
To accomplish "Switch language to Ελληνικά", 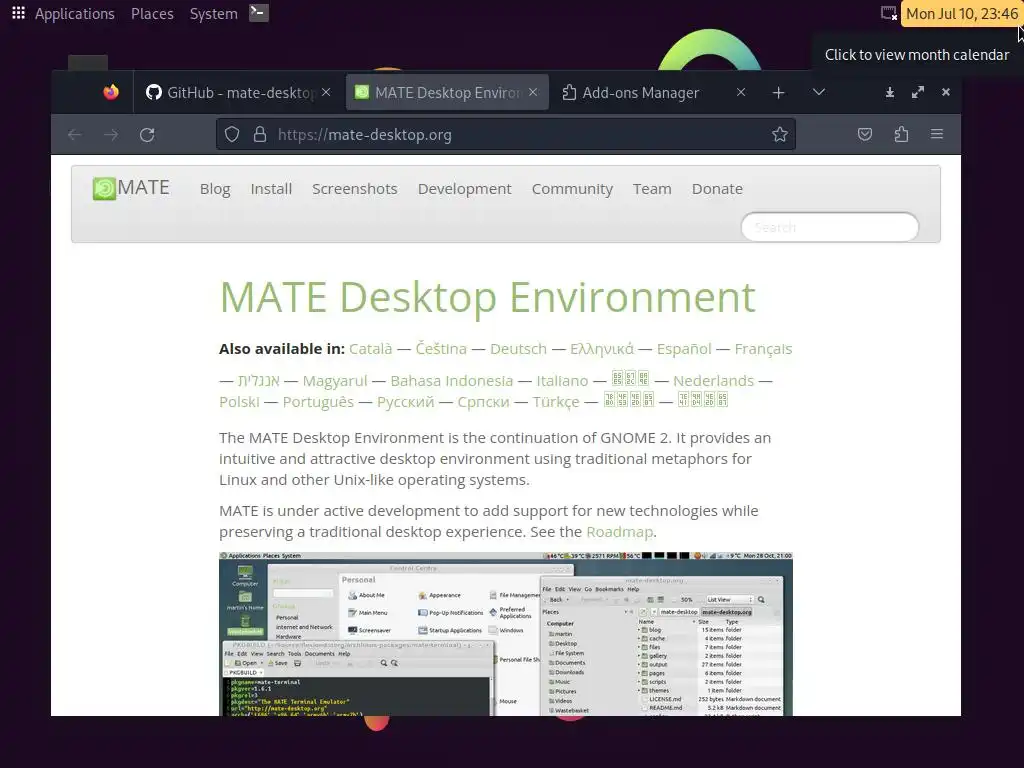I will point(601,349).
